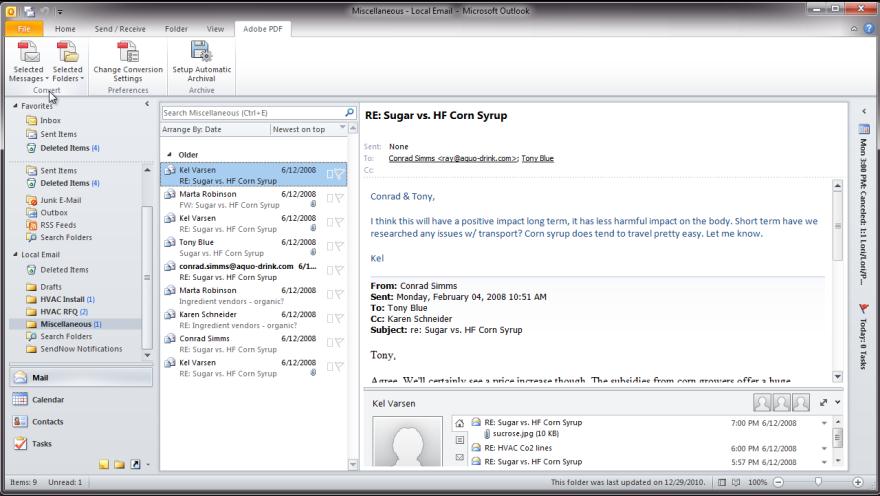
Task: Expand the 7:00 PM activity item dropdown
Action: (824, 423)
